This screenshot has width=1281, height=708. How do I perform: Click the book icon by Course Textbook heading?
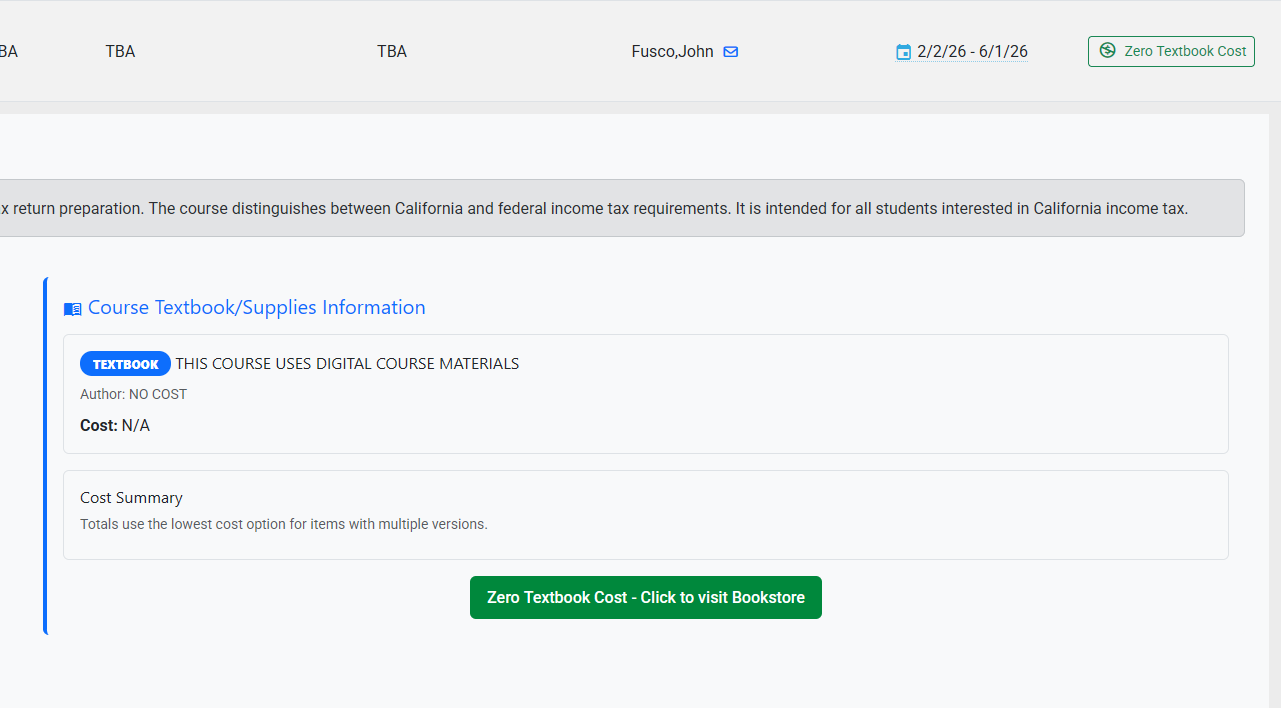(73, 309)
